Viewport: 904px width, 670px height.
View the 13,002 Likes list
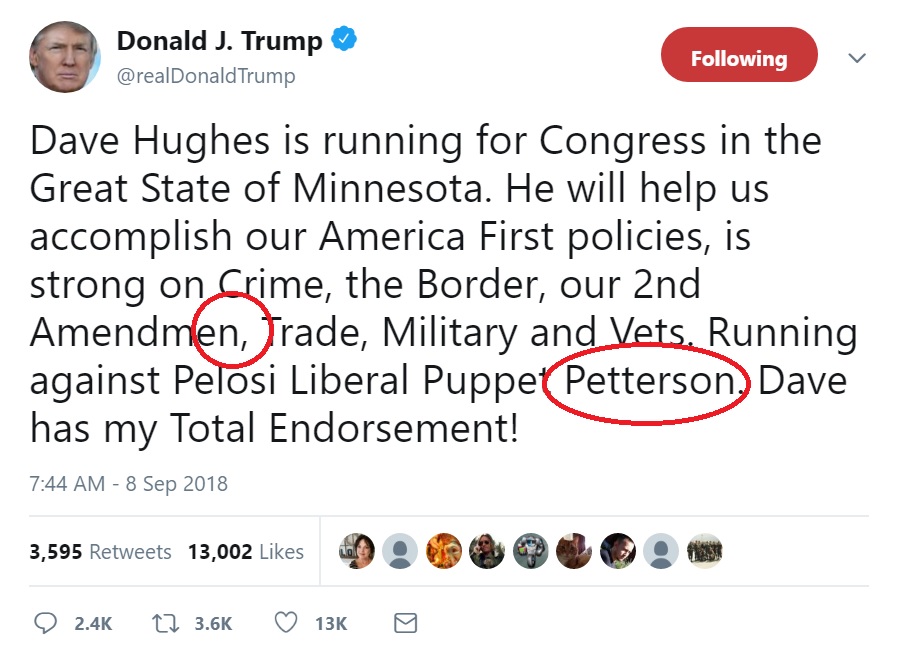pos(245,552)
